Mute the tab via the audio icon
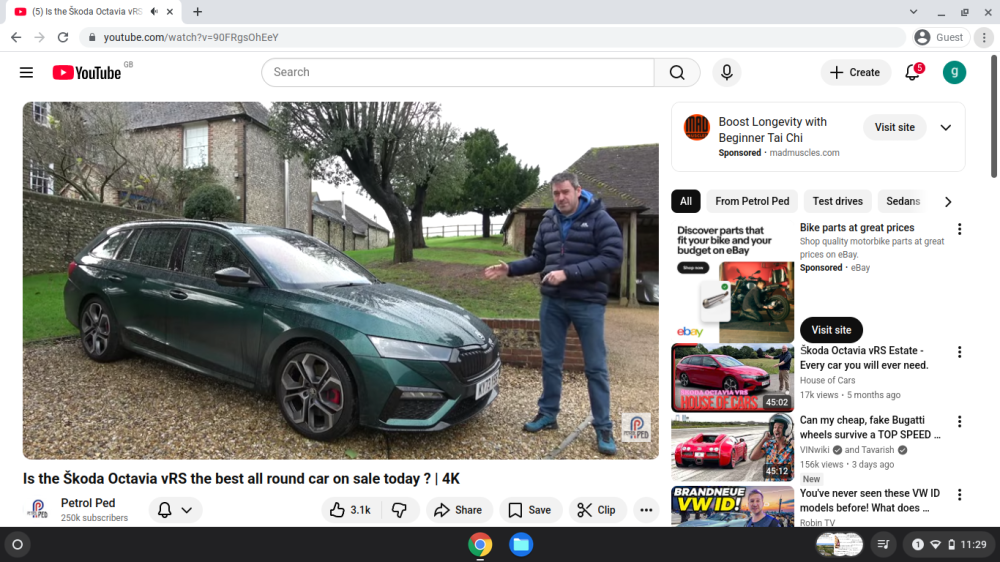 click(x=154, y=11)
